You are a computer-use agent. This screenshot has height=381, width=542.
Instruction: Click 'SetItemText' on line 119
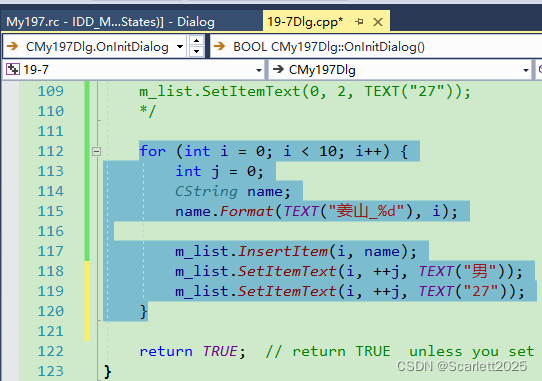(287, 291)
